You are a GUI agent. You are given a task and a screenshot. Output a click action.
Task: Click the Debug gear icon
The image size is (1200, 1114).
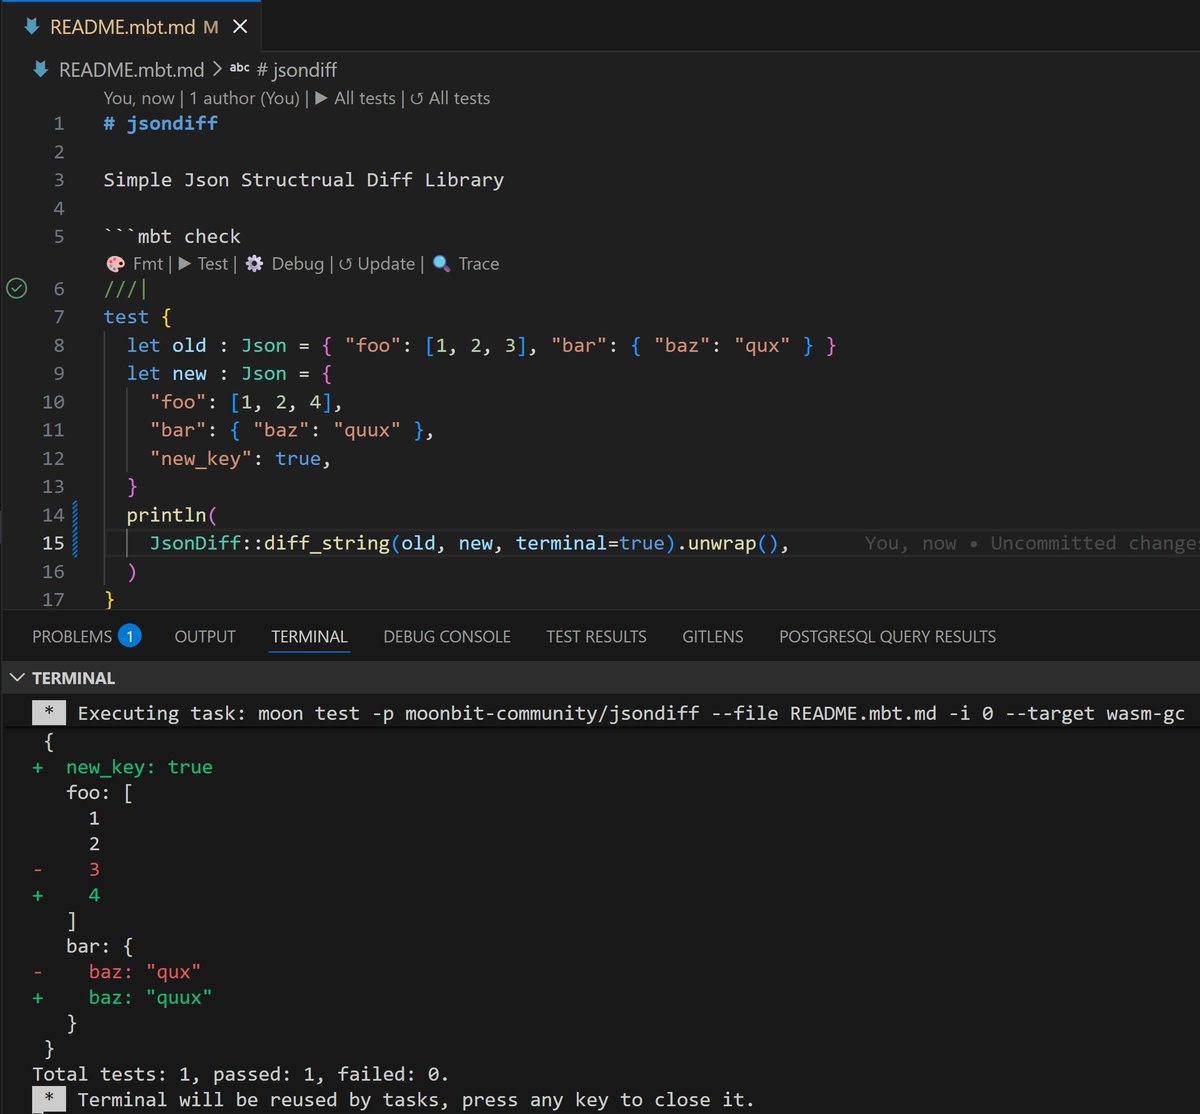255,264
